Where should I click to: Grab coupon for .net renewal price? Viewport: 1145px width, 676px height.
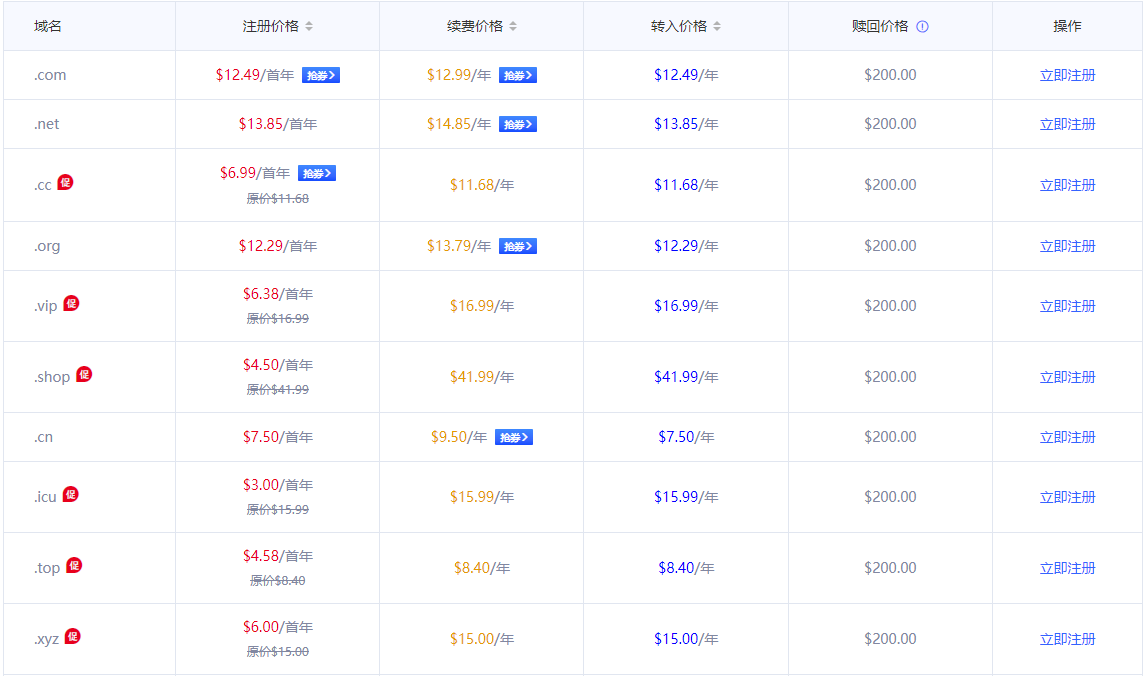[518, 124]
